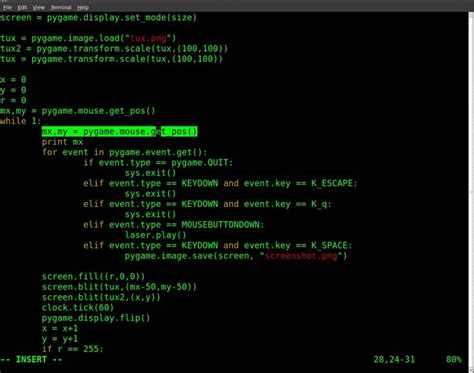Click the 'pygame.display.flip()' line
The image size is (474, 373).
(96, 318)
